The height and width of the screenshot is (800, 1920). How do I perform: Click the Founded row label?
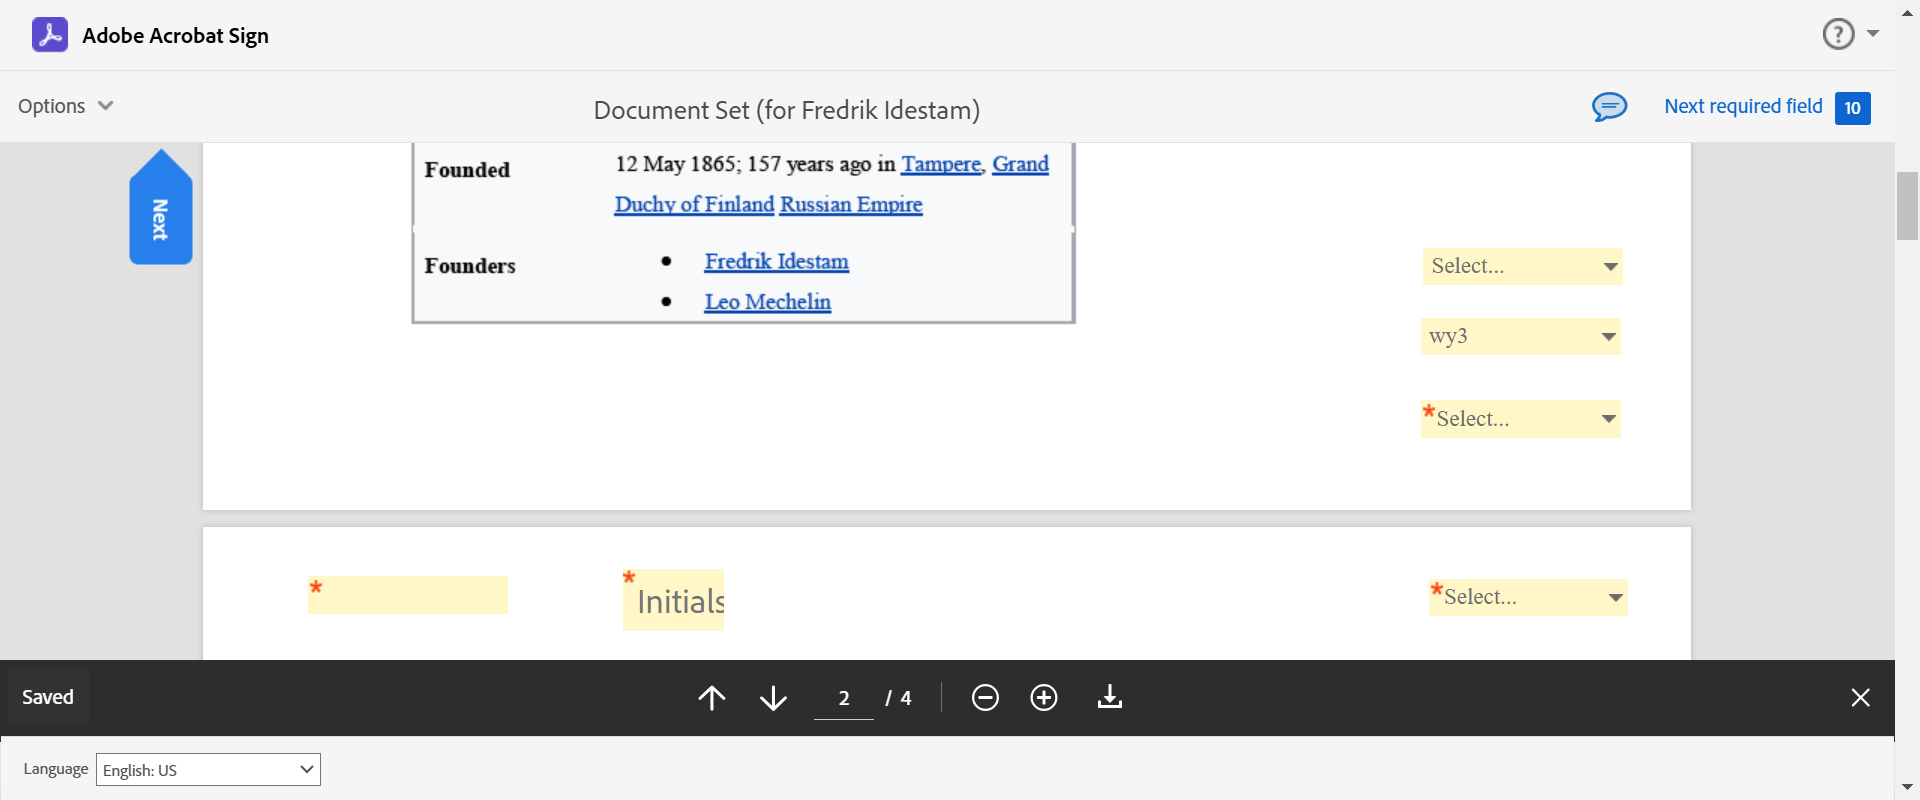click(x=467, y=170)
